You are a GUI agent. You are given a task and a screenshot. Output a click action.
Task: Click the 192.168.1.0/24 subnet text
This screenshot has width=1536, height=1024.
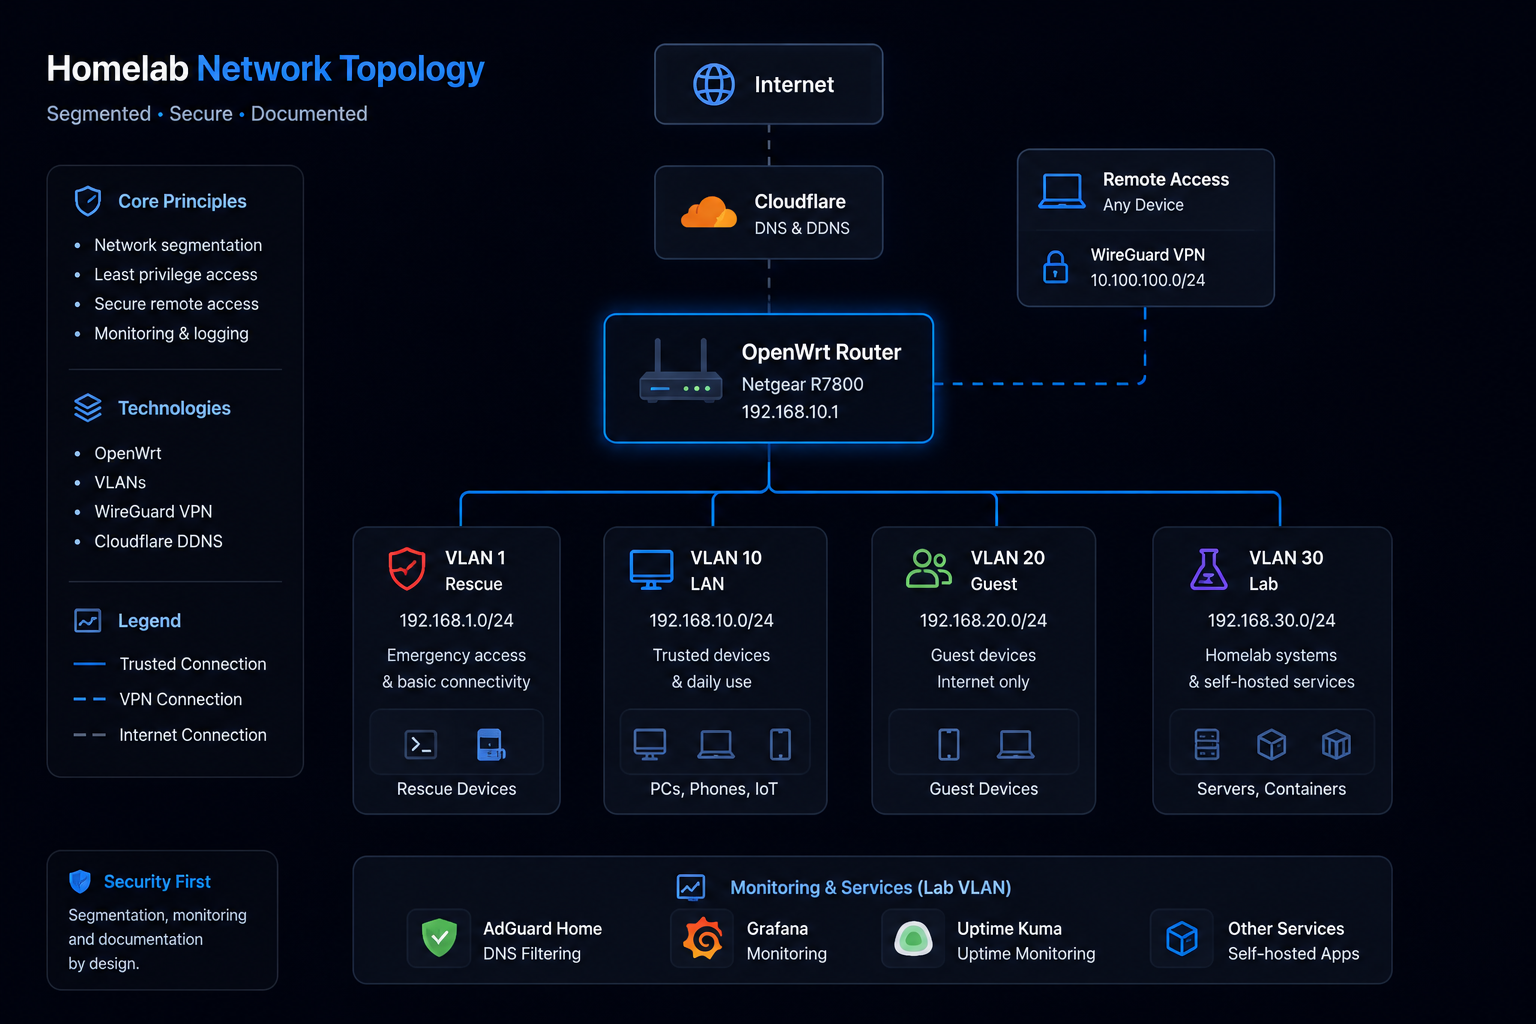456,621
